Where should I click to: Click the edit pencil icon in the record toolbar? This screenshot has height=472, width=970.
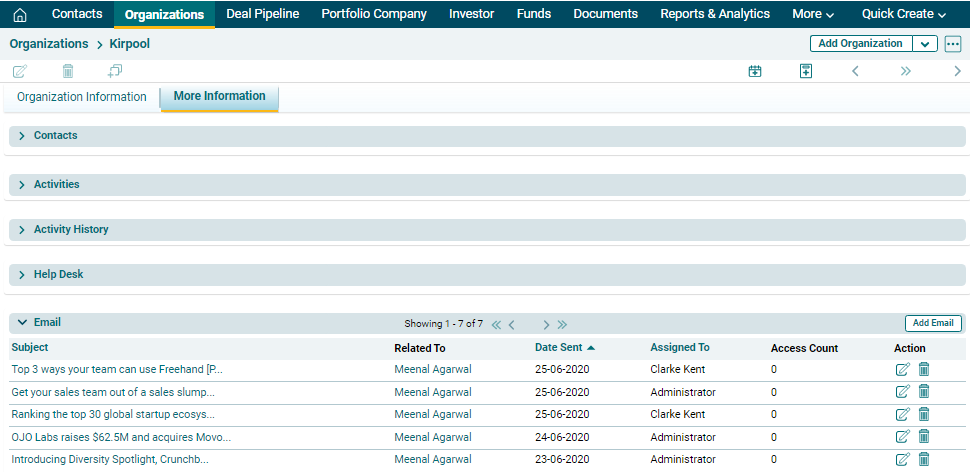pos(20,71)
